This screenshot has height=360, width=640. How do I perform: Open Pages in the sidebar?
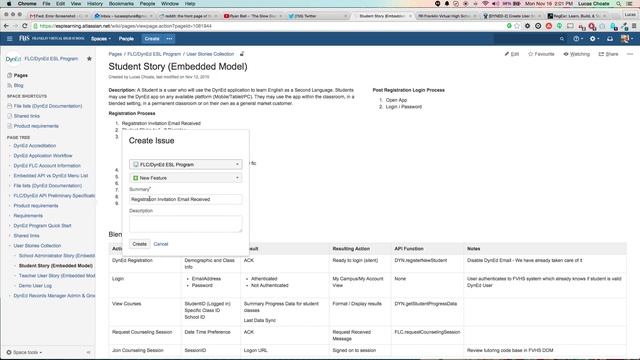pyautogui.click(x=20, y=76)
